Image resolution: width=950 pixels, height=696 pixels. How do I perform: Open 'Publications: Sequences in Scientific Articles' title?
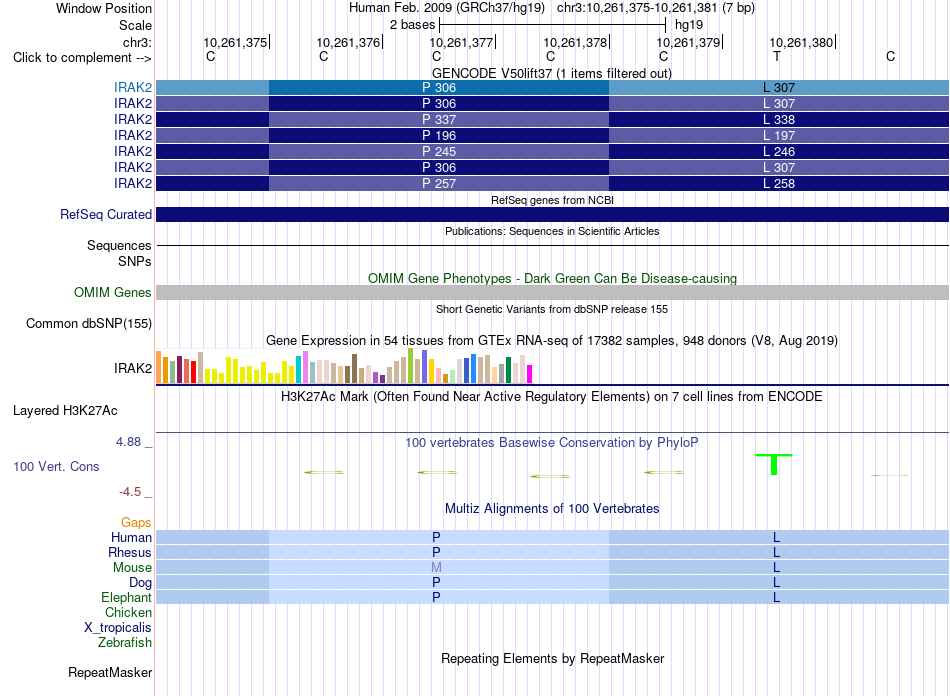552,231
